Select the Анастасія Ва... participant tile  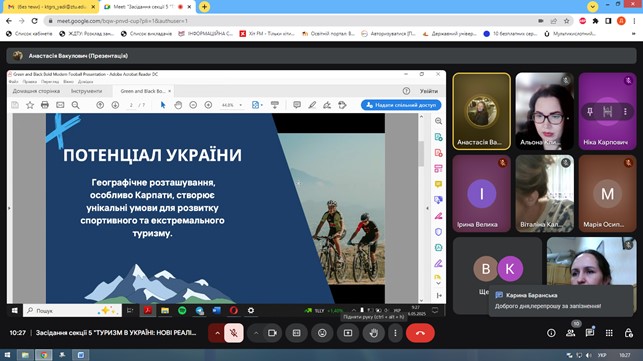[481, 111]
